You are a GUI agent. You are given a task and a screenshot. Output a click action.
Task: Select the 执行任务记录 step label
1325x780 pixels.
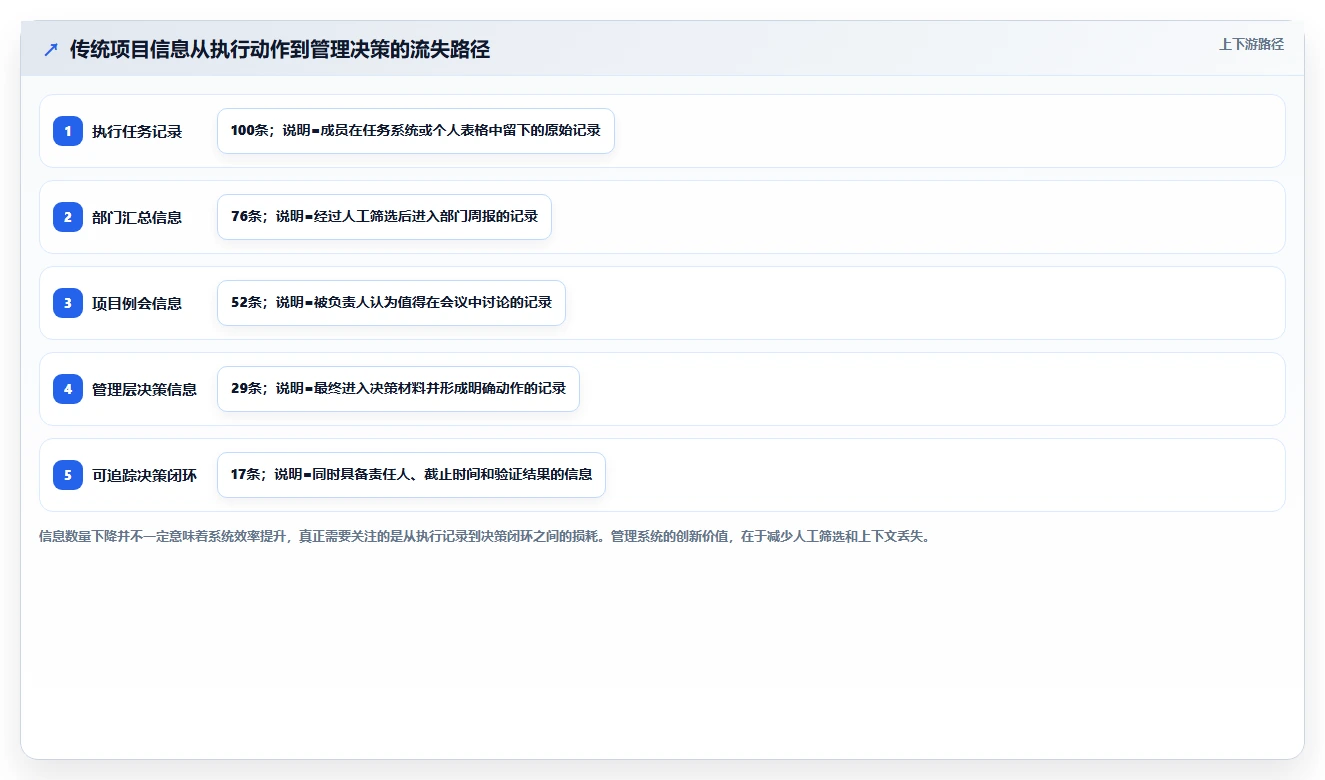pyautogui.click(x=137, y=131)
